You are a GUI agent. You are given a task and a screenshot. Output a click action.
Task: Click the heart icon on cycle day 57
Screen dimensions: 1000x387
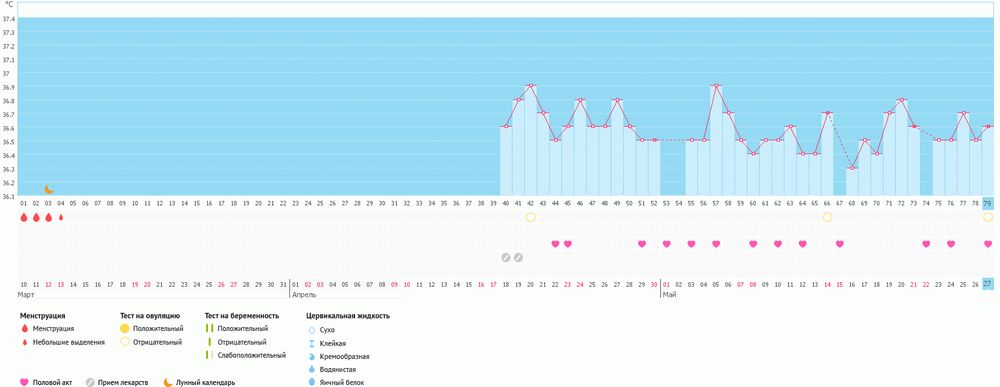coord(716,244)
